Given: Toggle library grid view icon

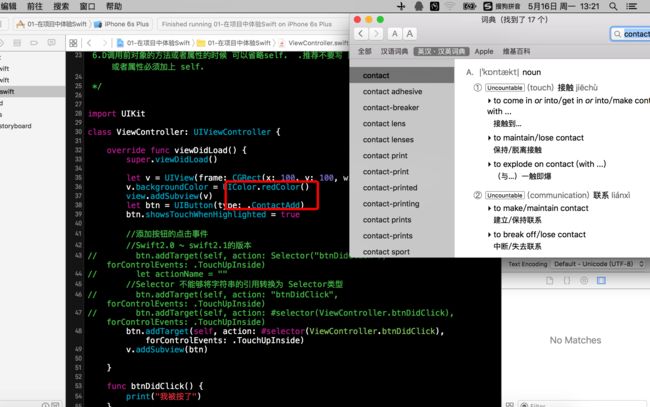Looking at the screenshot, I should point(509,405).
